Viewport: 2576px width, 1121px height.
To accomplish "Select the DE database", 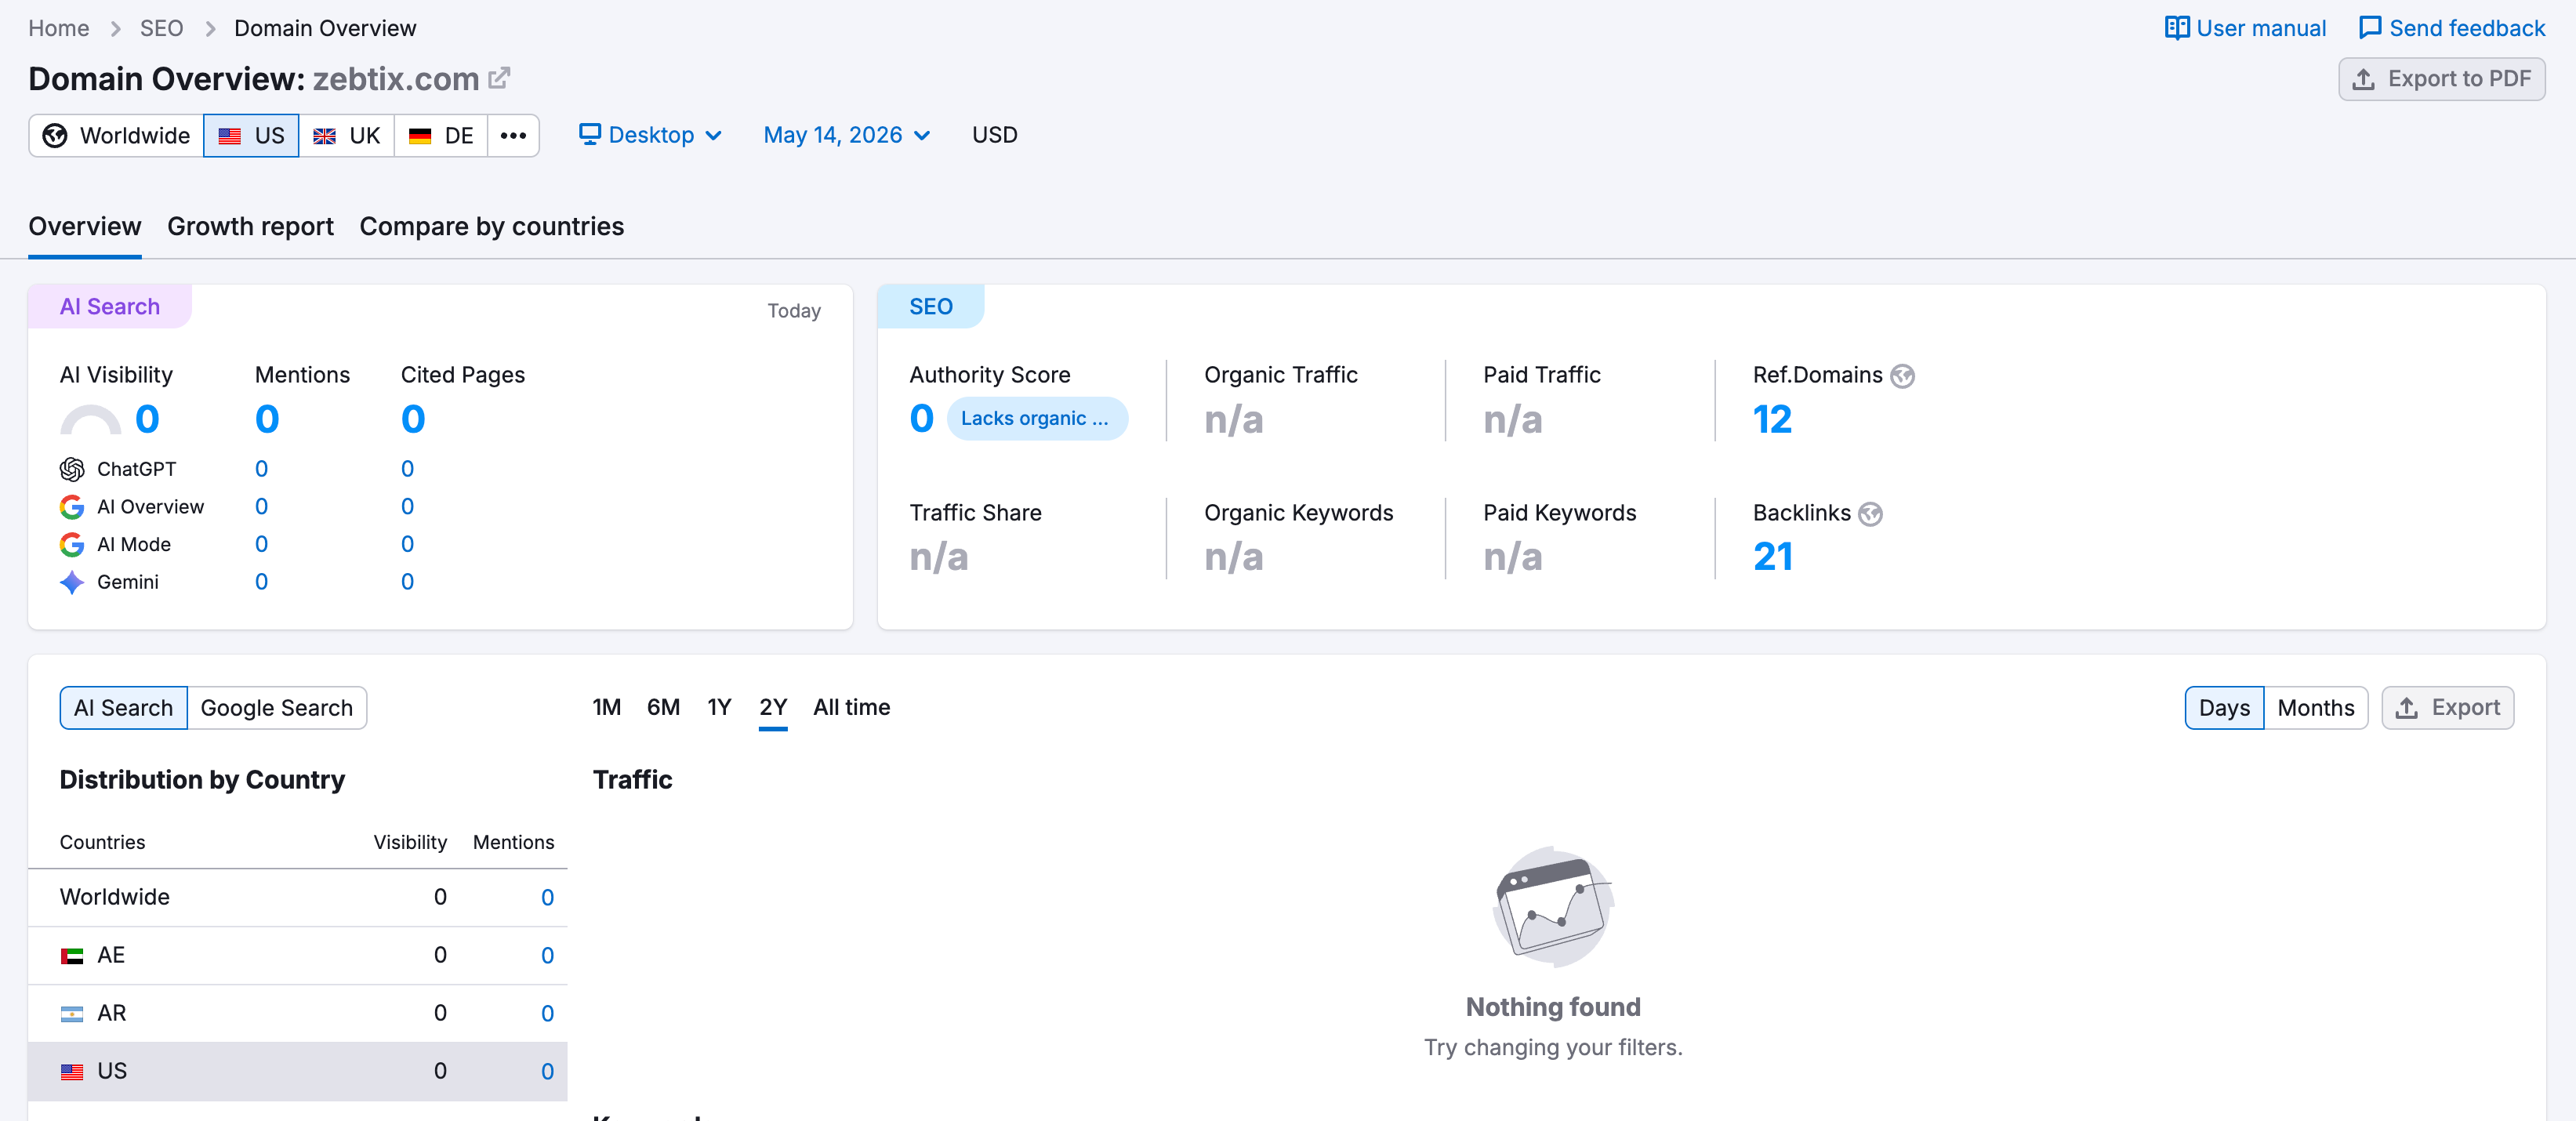I will coord(441,135).
